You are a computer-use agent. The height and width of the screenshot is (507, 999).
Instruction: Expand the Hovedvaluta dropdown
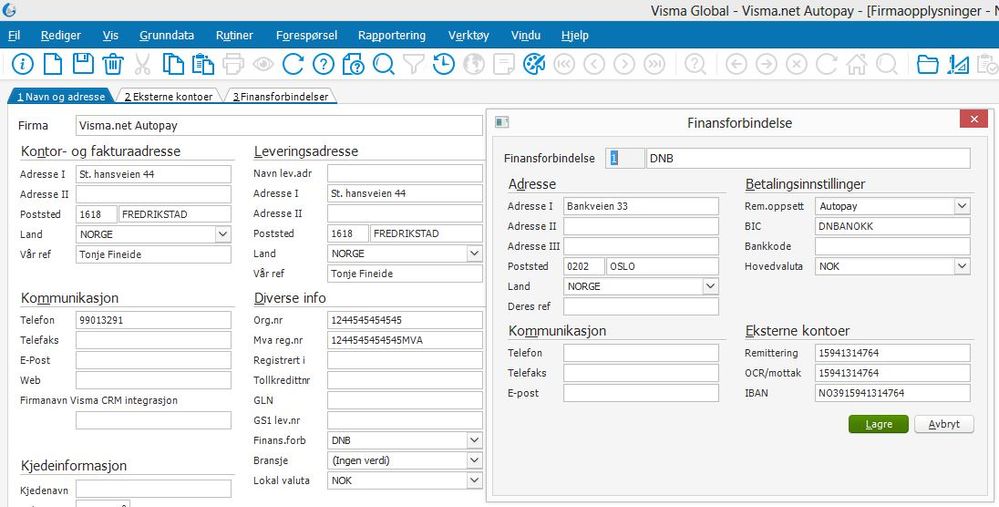coord(962,266)
